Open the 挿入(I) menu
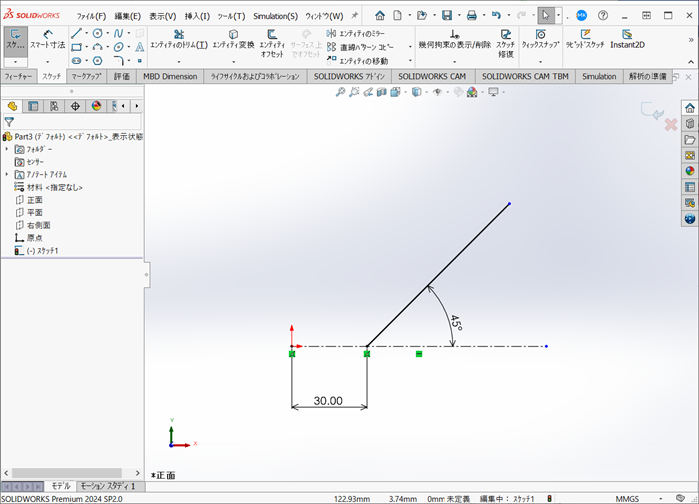The image size is (699, 504). tap(197, 16)
